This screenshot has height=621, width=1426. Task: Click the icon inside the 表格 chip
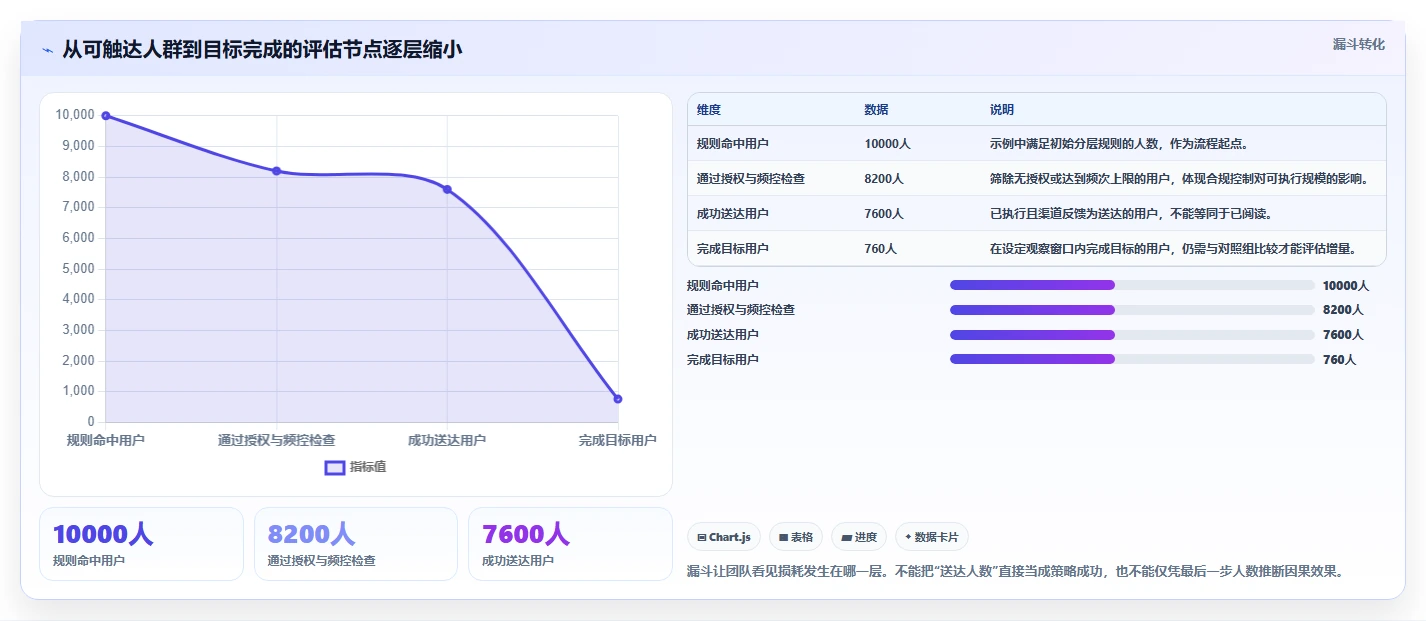click(784, 537)
